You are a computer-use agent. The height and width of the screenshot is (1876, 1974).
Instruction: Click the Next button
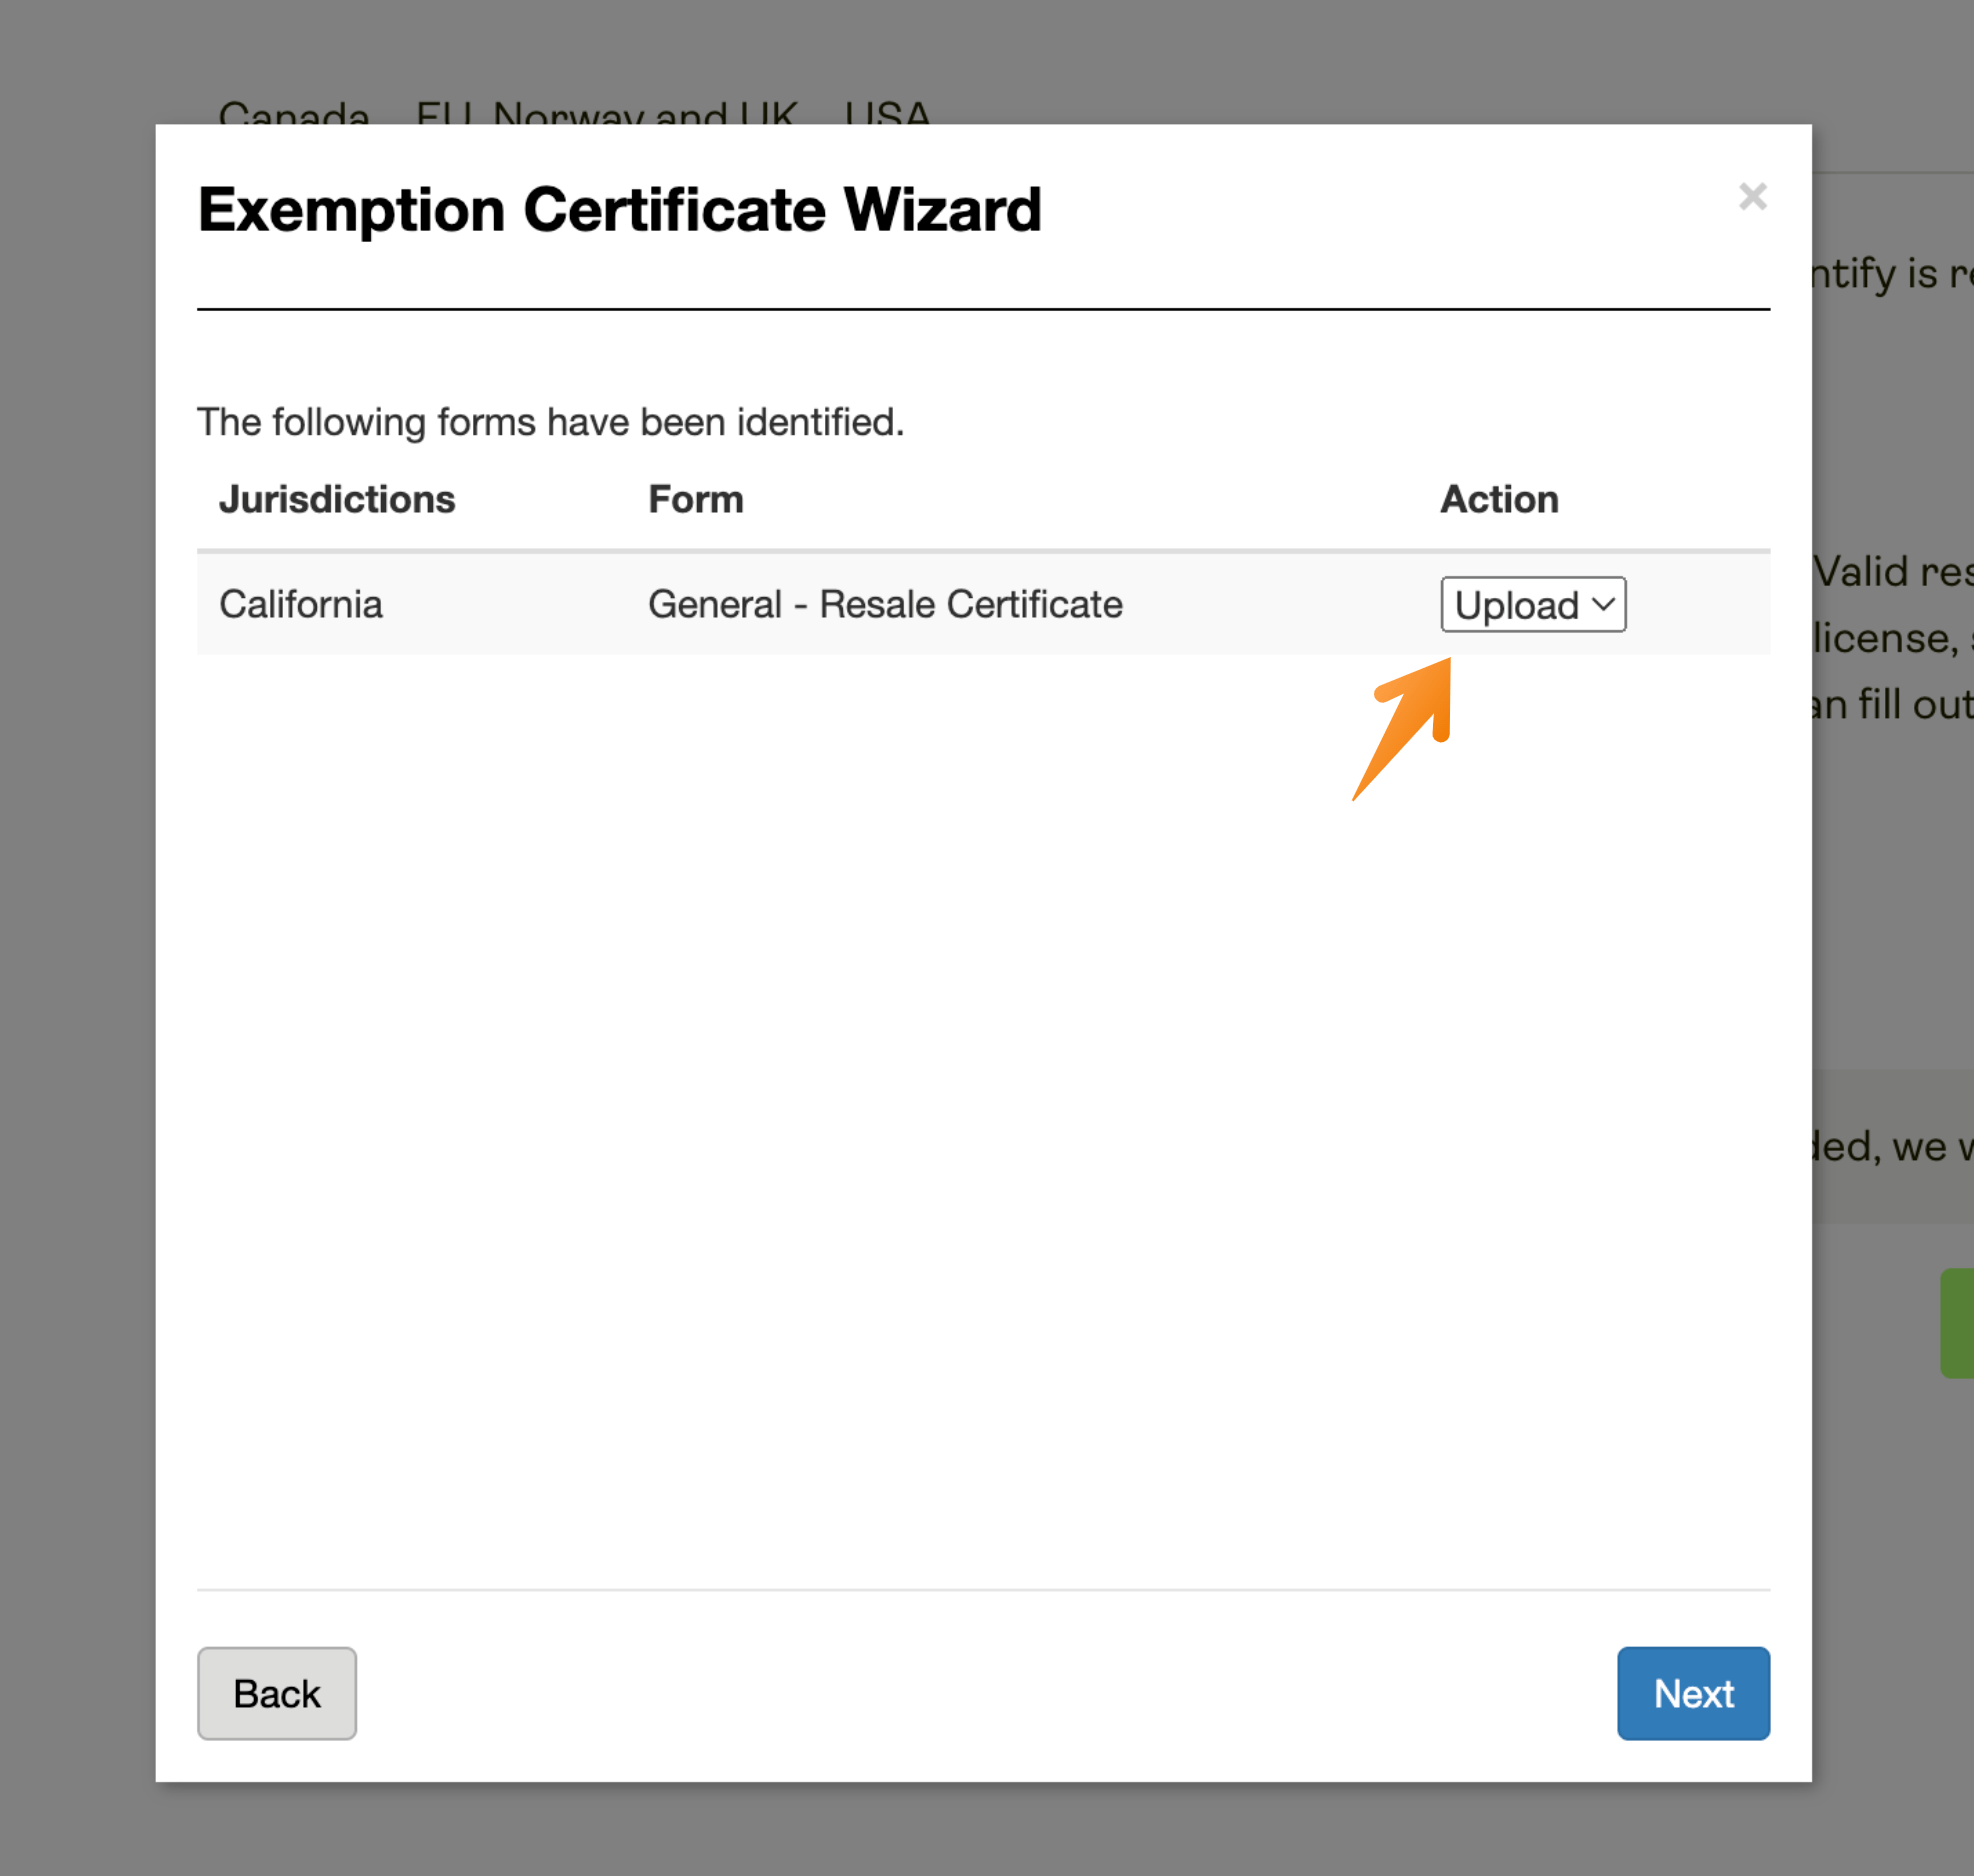click(x=1692, y=1693)
